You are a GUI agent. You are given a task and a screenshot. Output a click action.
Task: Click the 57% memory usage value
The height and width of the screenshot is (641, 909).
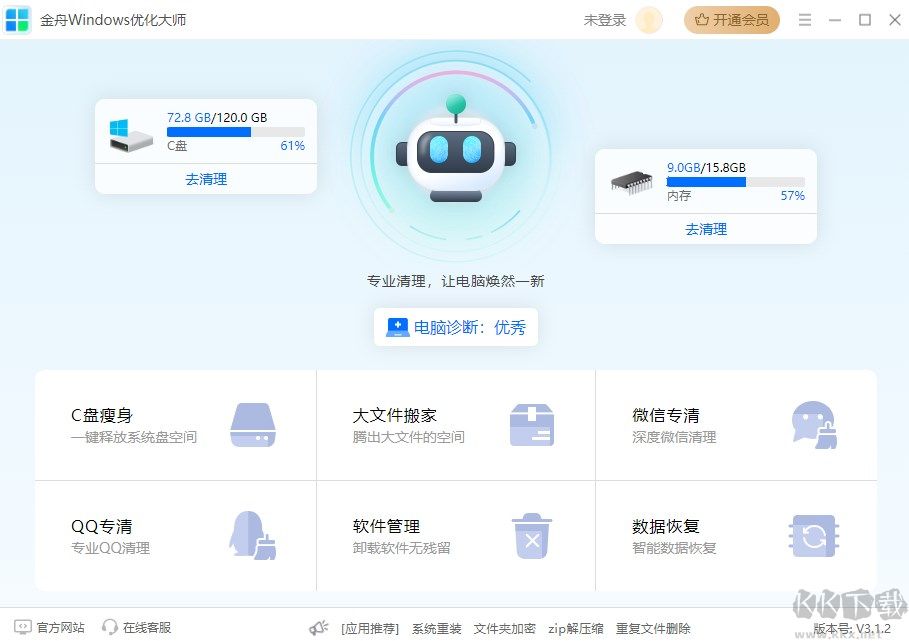[792, 196]
